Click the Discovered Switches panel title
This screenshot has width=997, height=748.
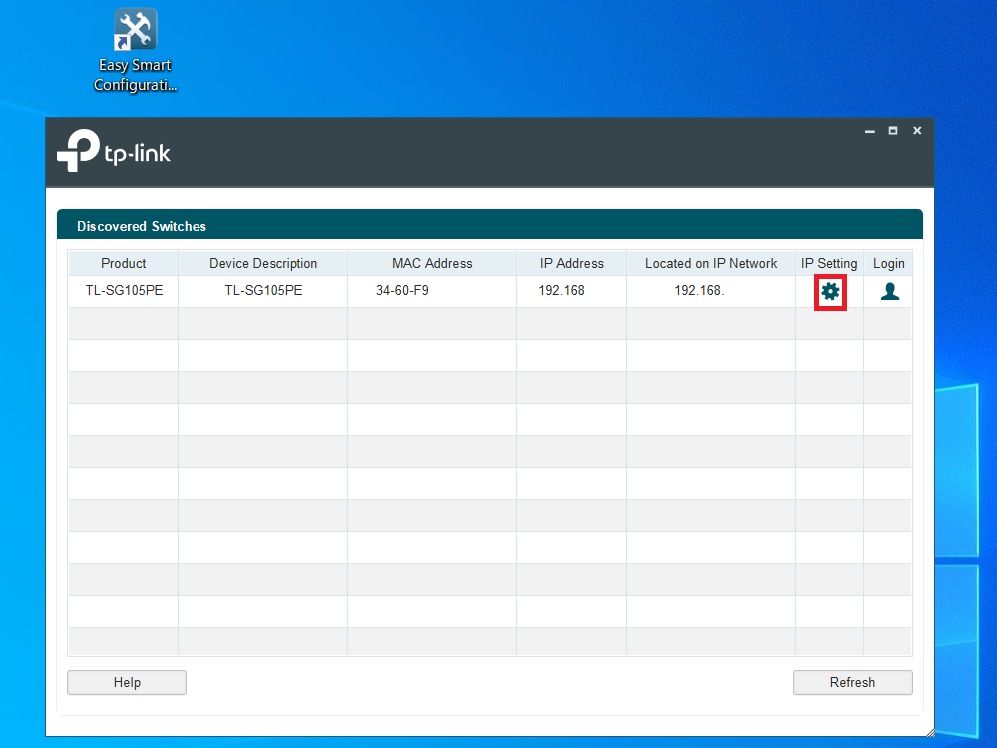141,226
